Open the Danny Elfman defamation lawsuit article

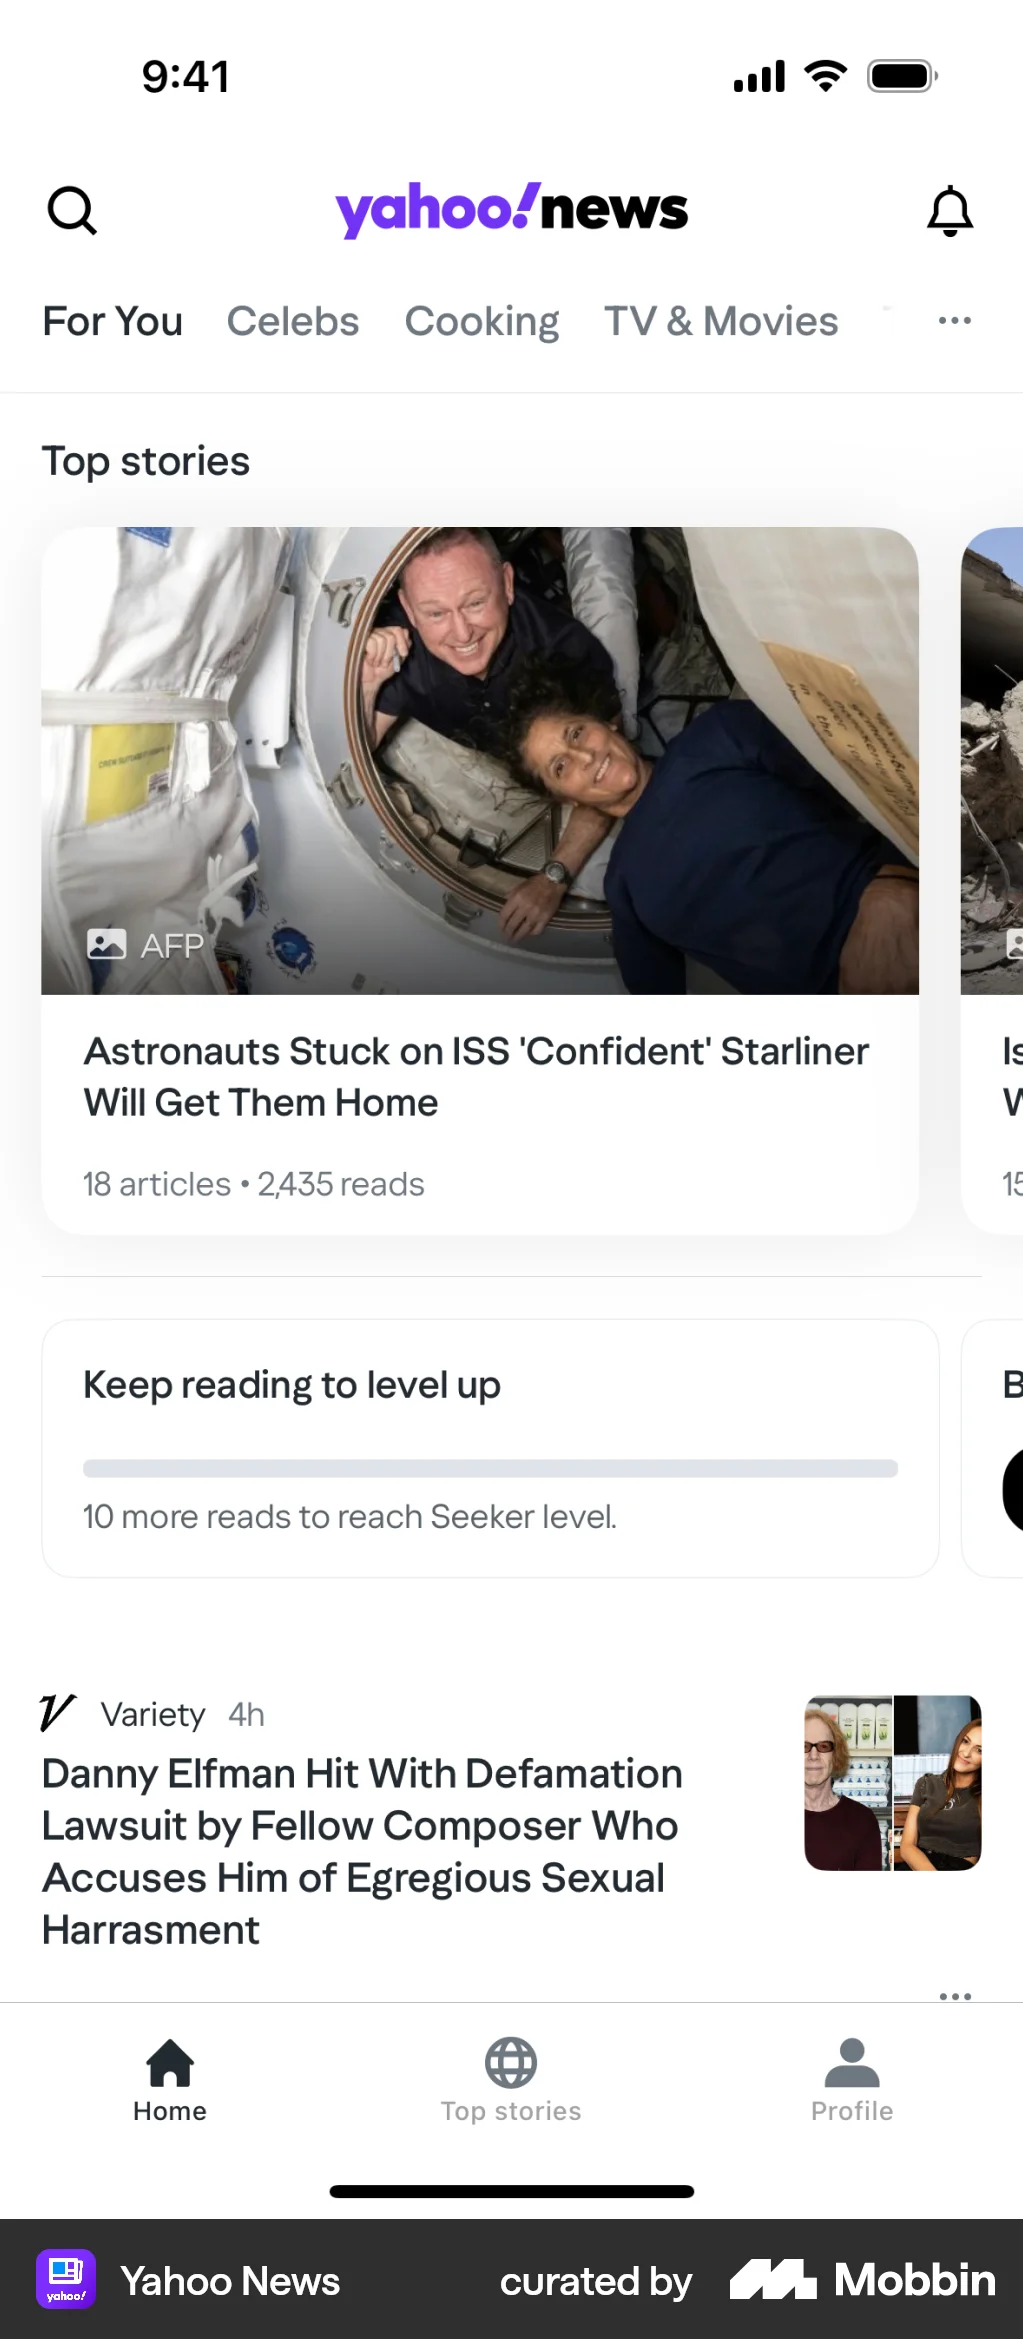coord(362,1850)
